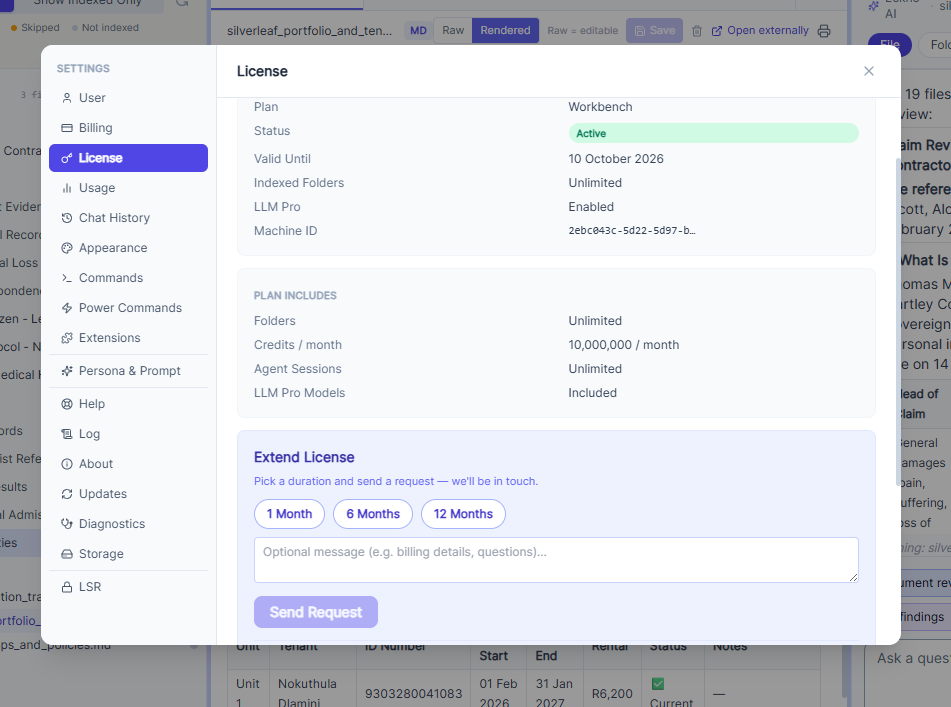Click the optional message text box
Screen dimensions: 951x707
[x=556, y=560]
